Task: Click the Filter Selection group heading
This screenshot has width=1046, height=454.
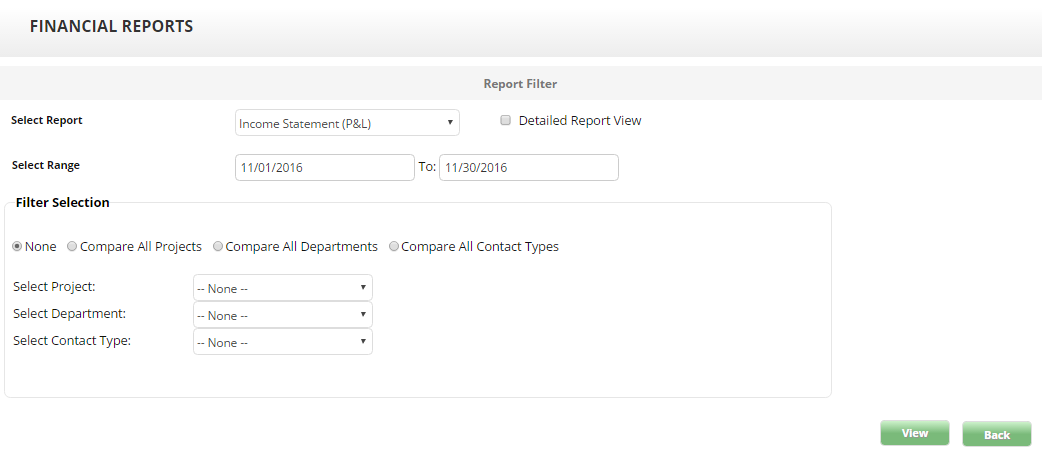Action: coord(62,202)
